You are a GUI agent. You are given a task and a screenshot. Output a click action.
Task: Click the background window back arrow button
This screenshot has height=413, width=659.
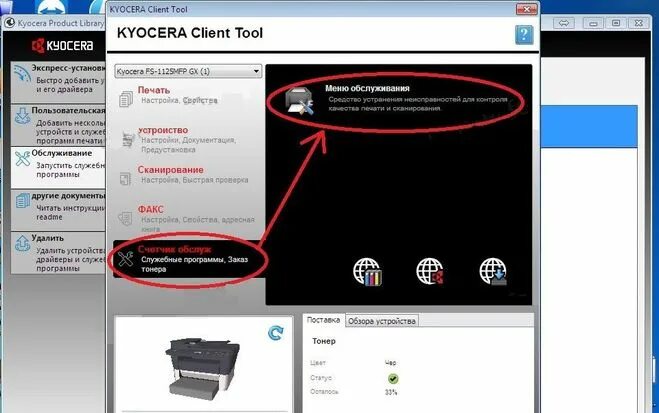pyautogui.click(x=564, y=23)
